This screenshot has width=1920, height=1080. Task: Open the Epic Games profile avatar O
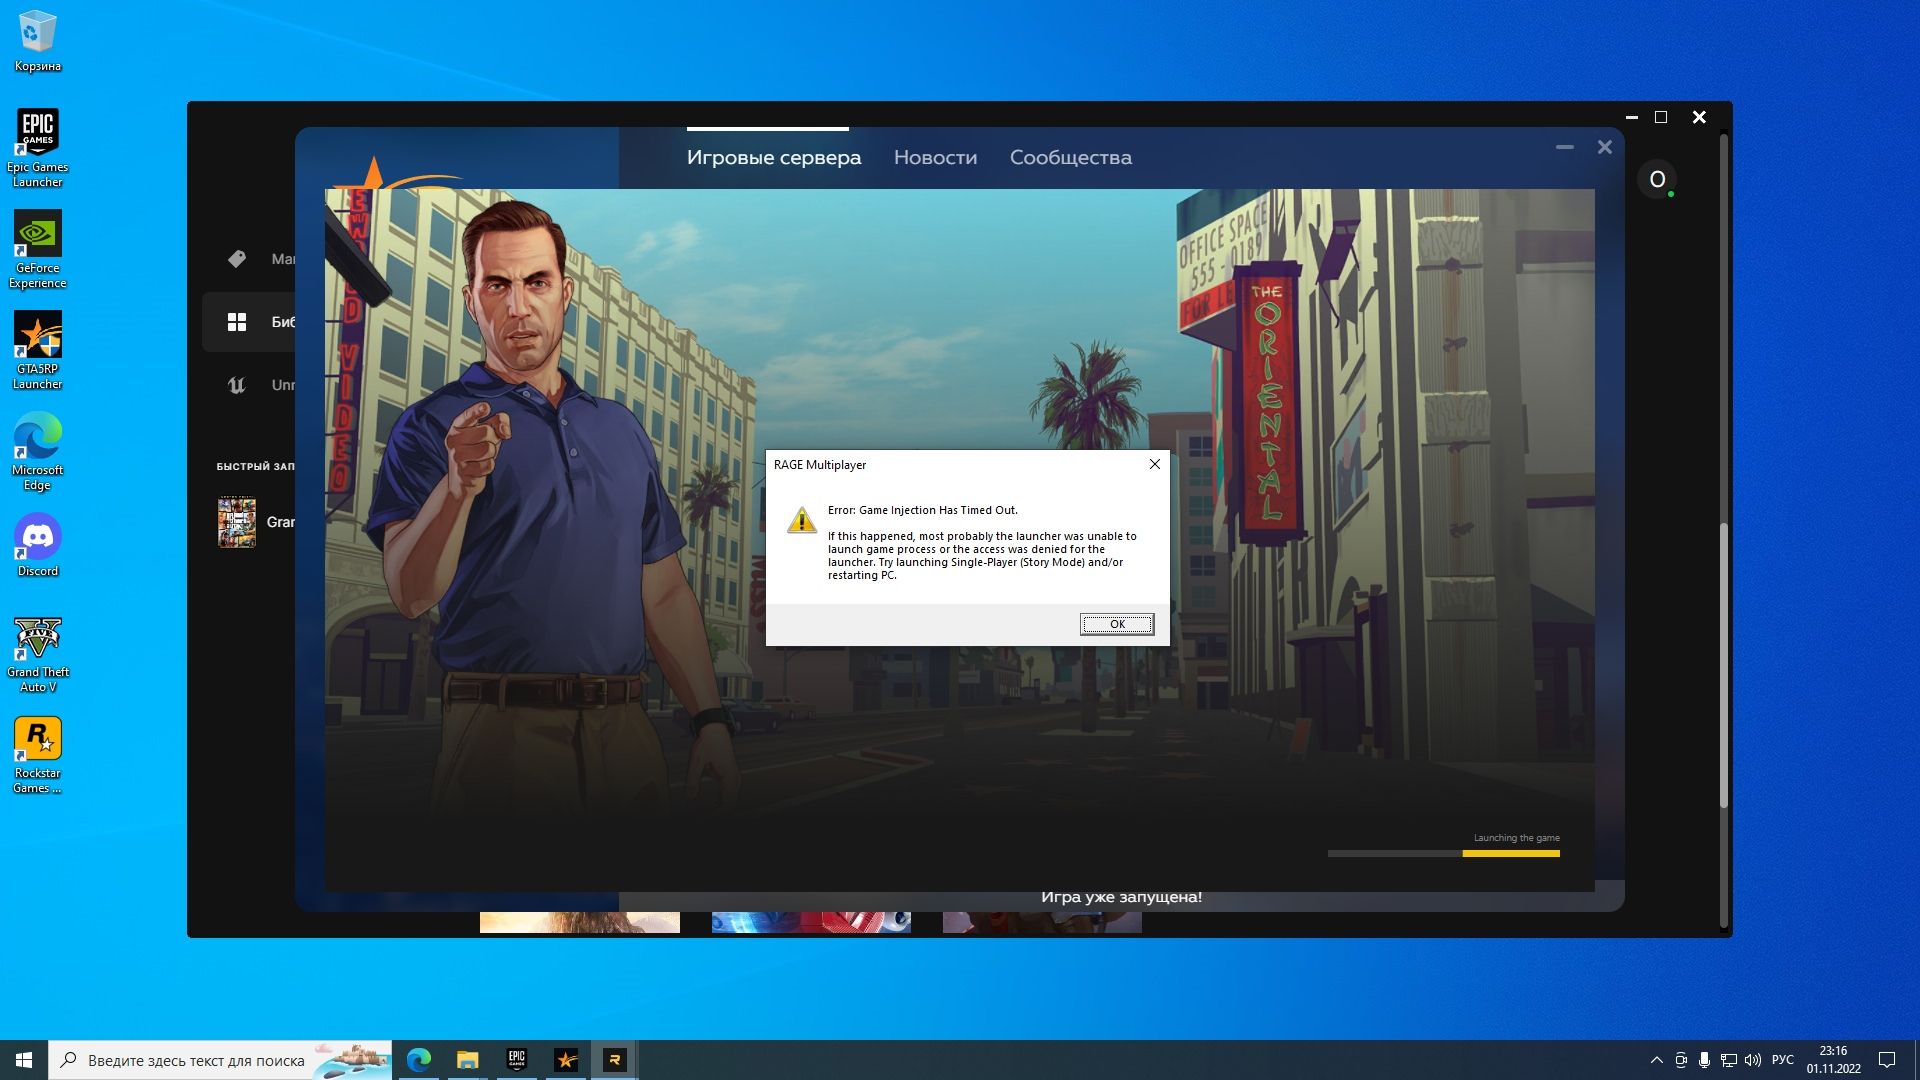[1657, 179]
